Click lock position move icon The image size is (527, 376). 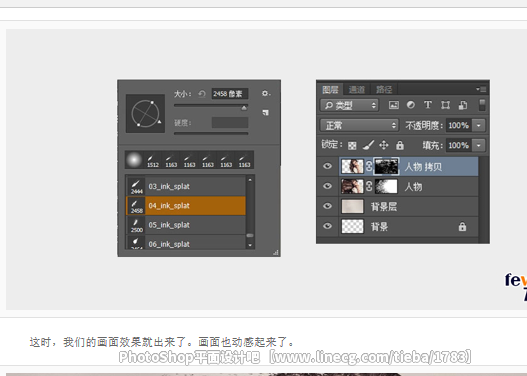pyautogui.click(x=383, y=145)
